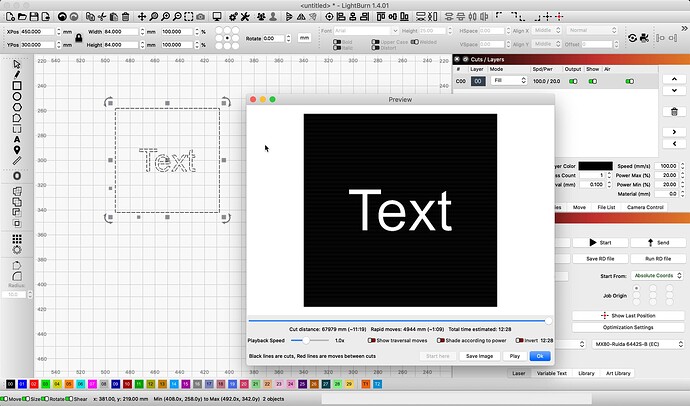Click the red laser position crosshair icon

coord(559,17)
